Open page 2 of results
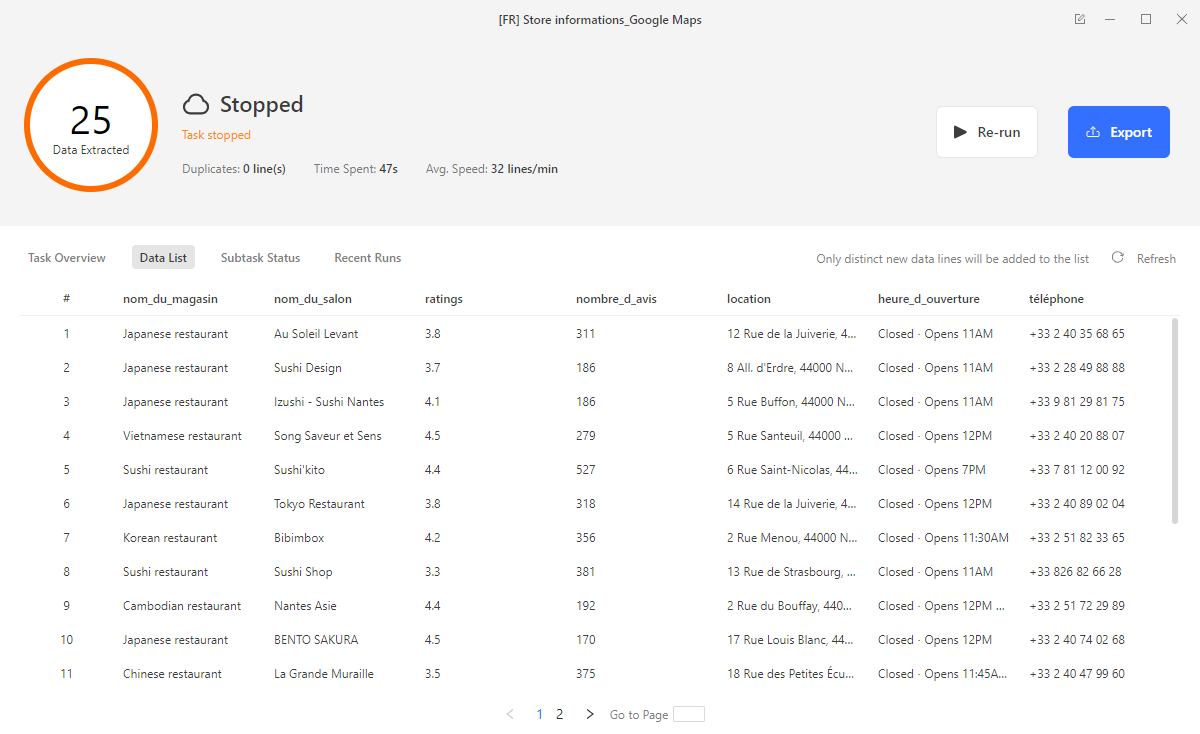 pyautogui.click(x=560, y=714)
